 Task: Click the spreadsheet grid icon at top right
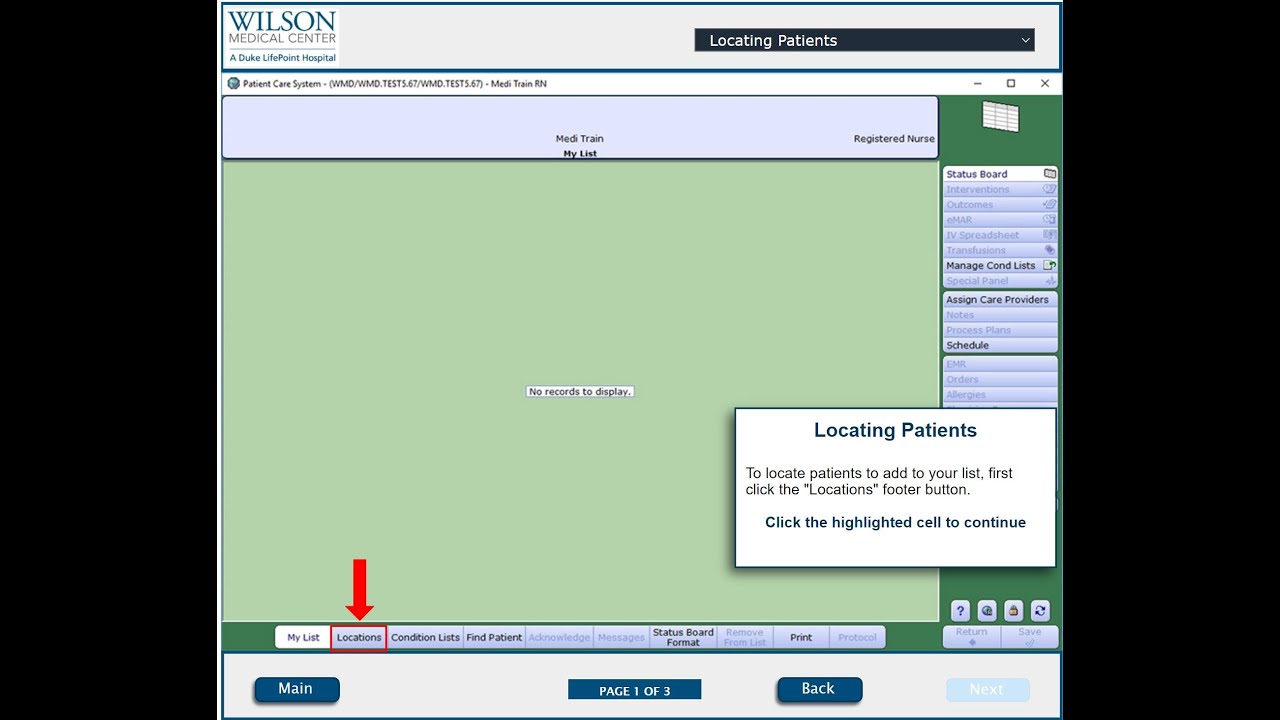coord(1000,116)
